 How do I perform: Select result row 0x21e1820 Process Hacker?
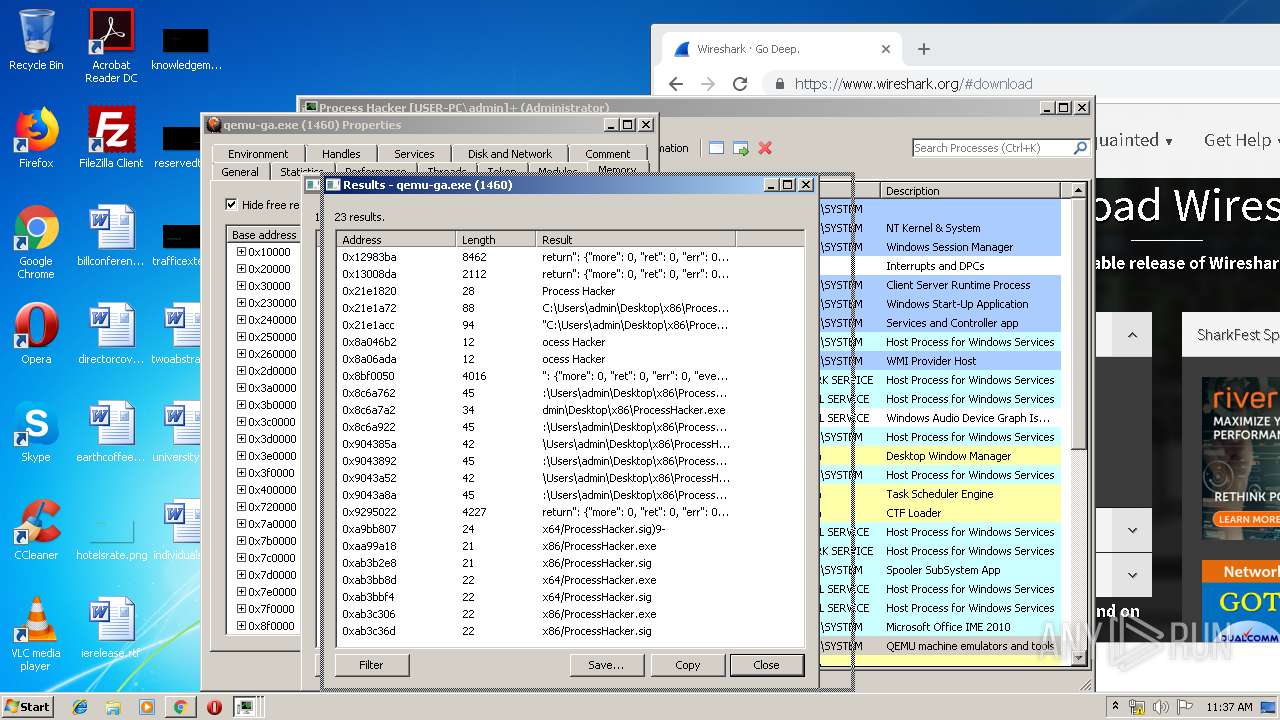click(x=570, y=291)
